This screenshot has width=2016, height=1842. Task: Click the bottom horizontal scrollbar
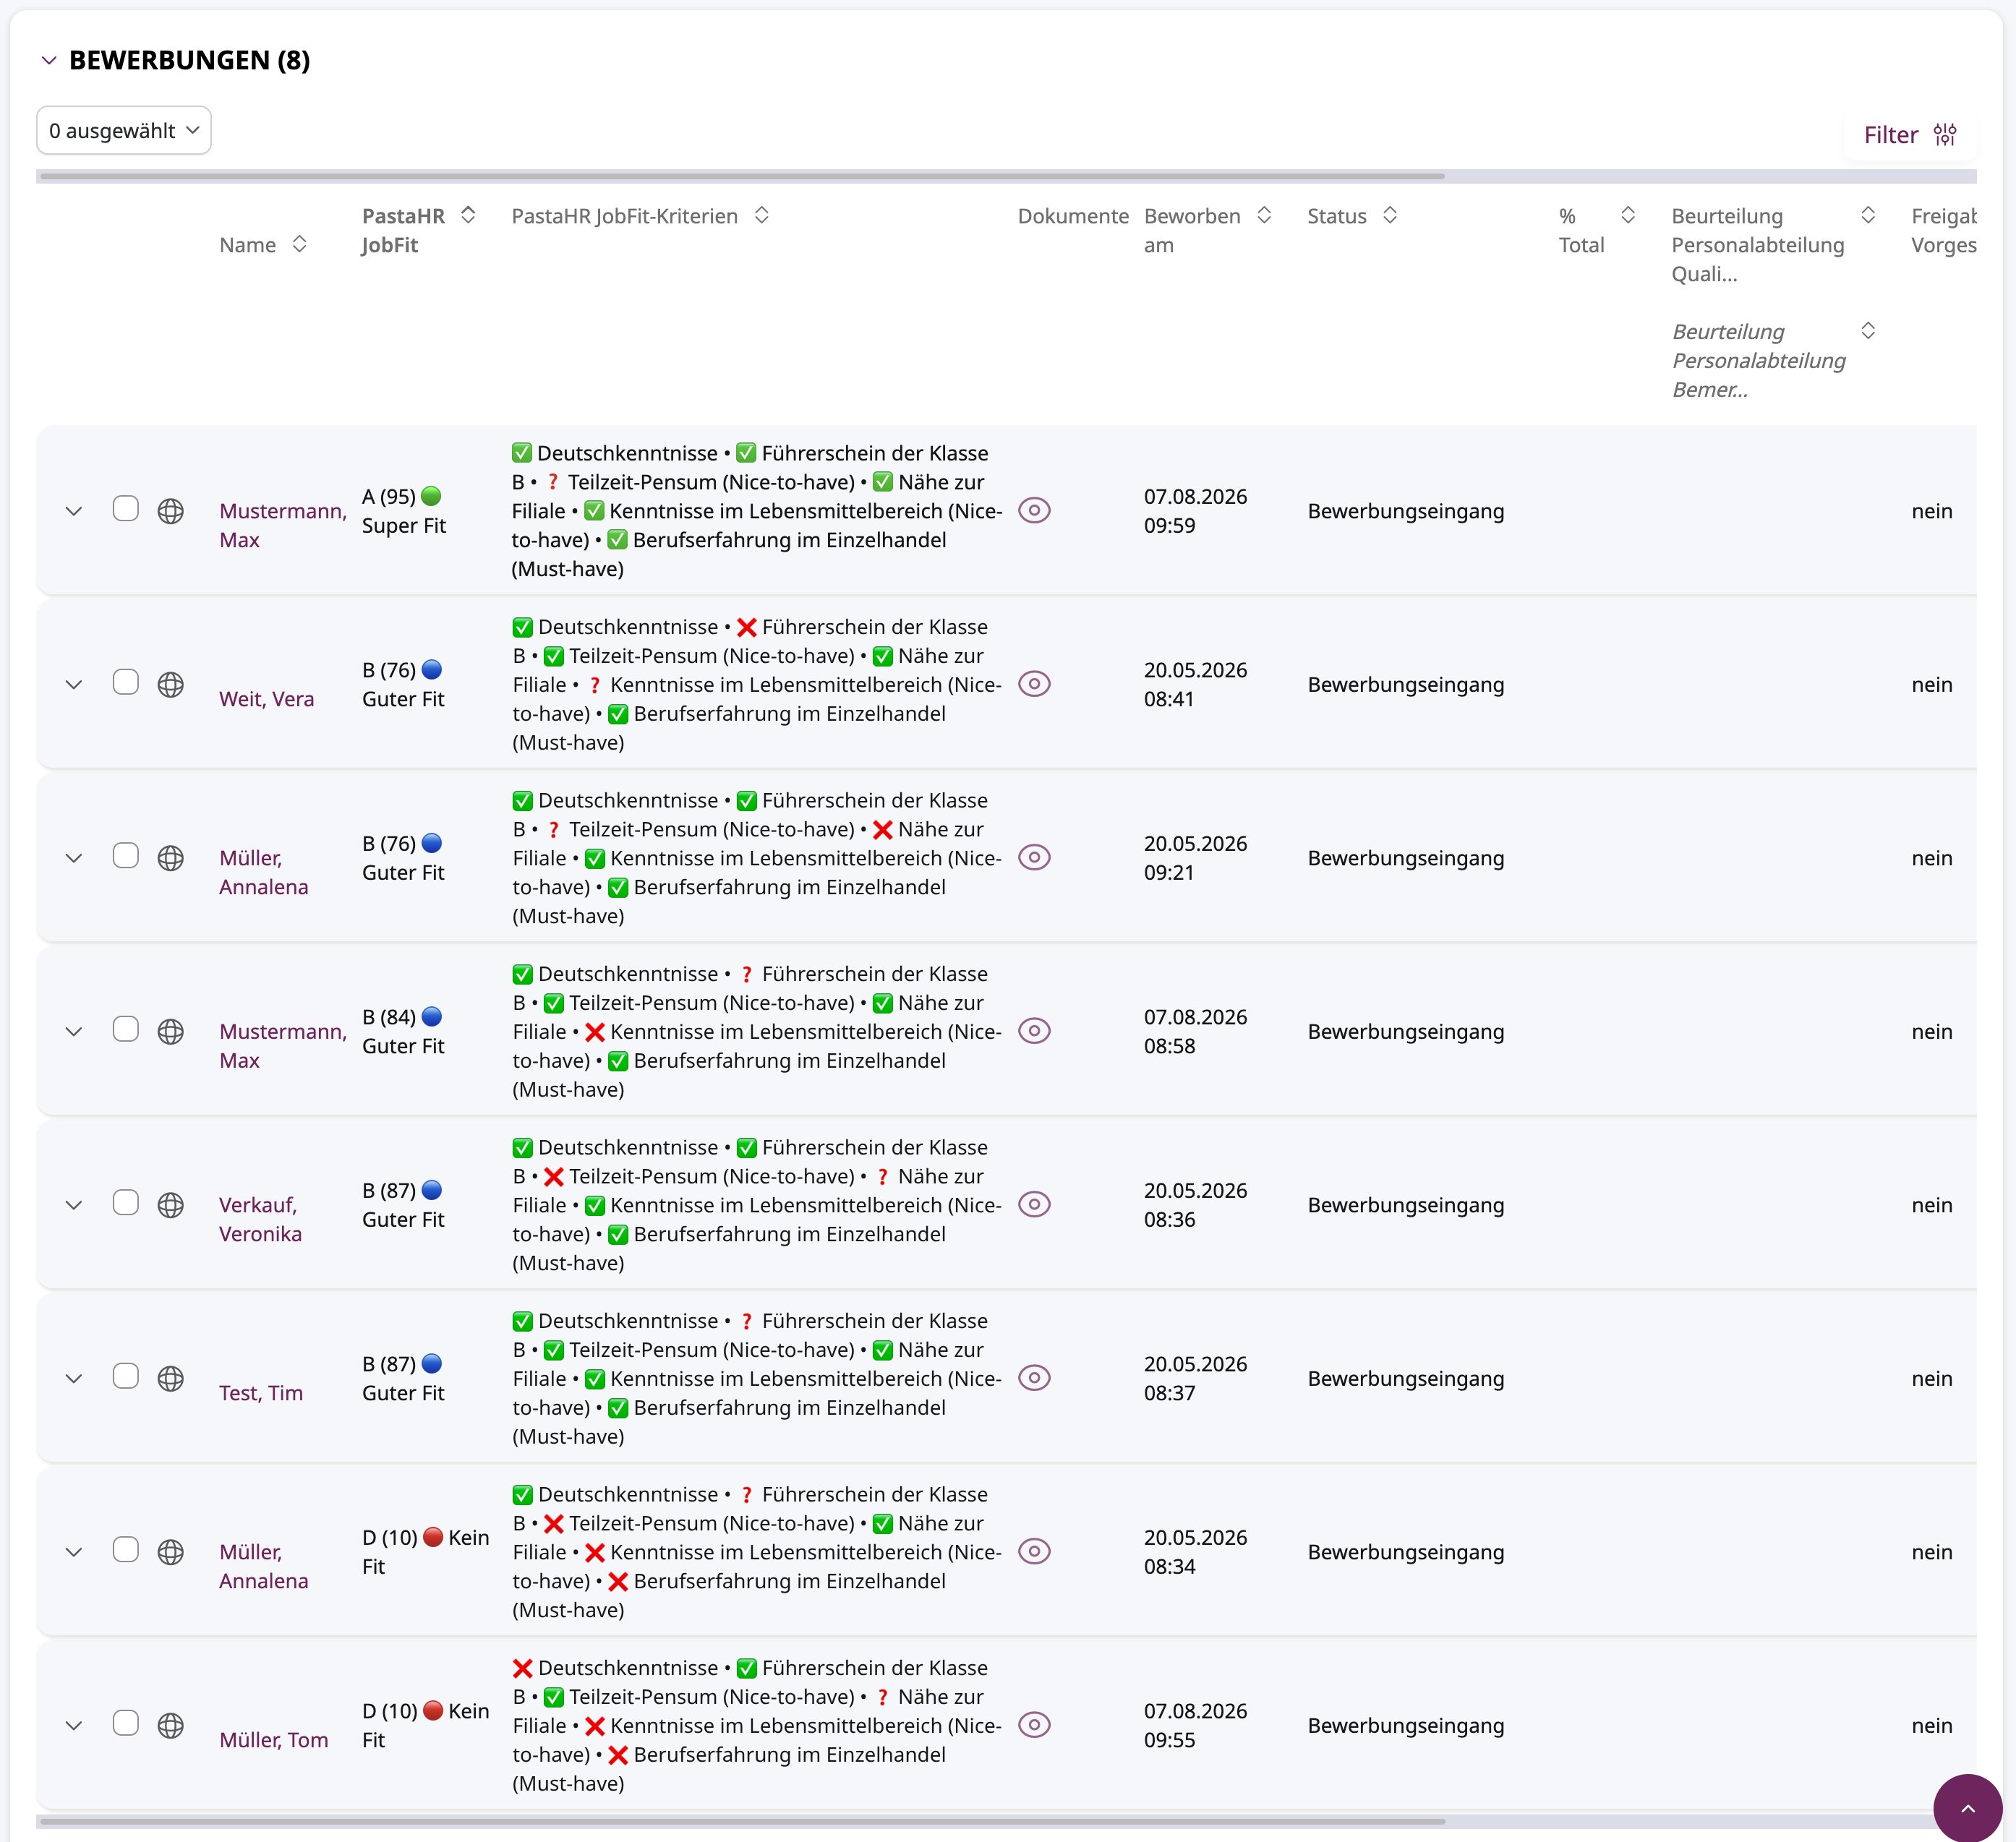742,1822
